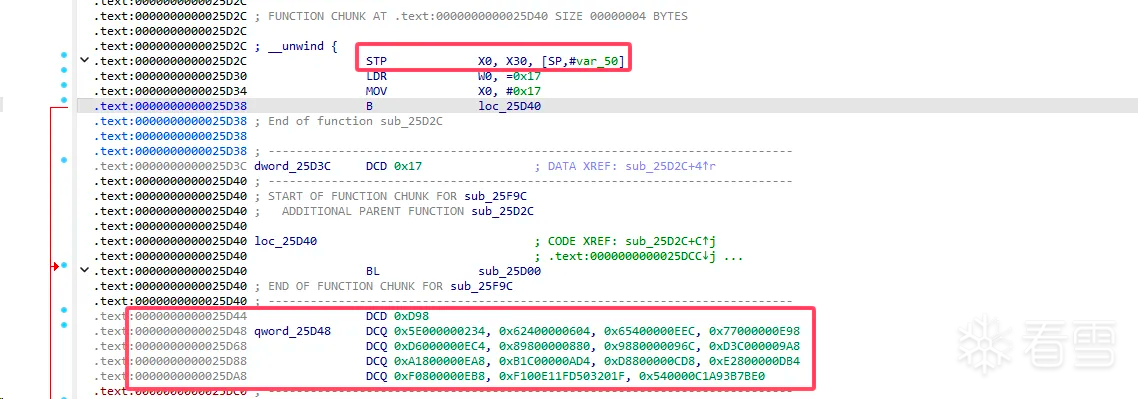Select address .text:0000000000025D88
The height and width of the screenshot is (399, 1138).
(x=171, y=361)
